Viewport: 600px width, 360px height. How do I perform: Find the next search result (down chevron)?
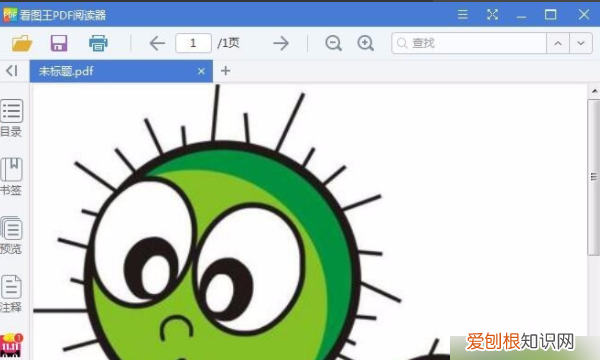(x=581, y=43)
